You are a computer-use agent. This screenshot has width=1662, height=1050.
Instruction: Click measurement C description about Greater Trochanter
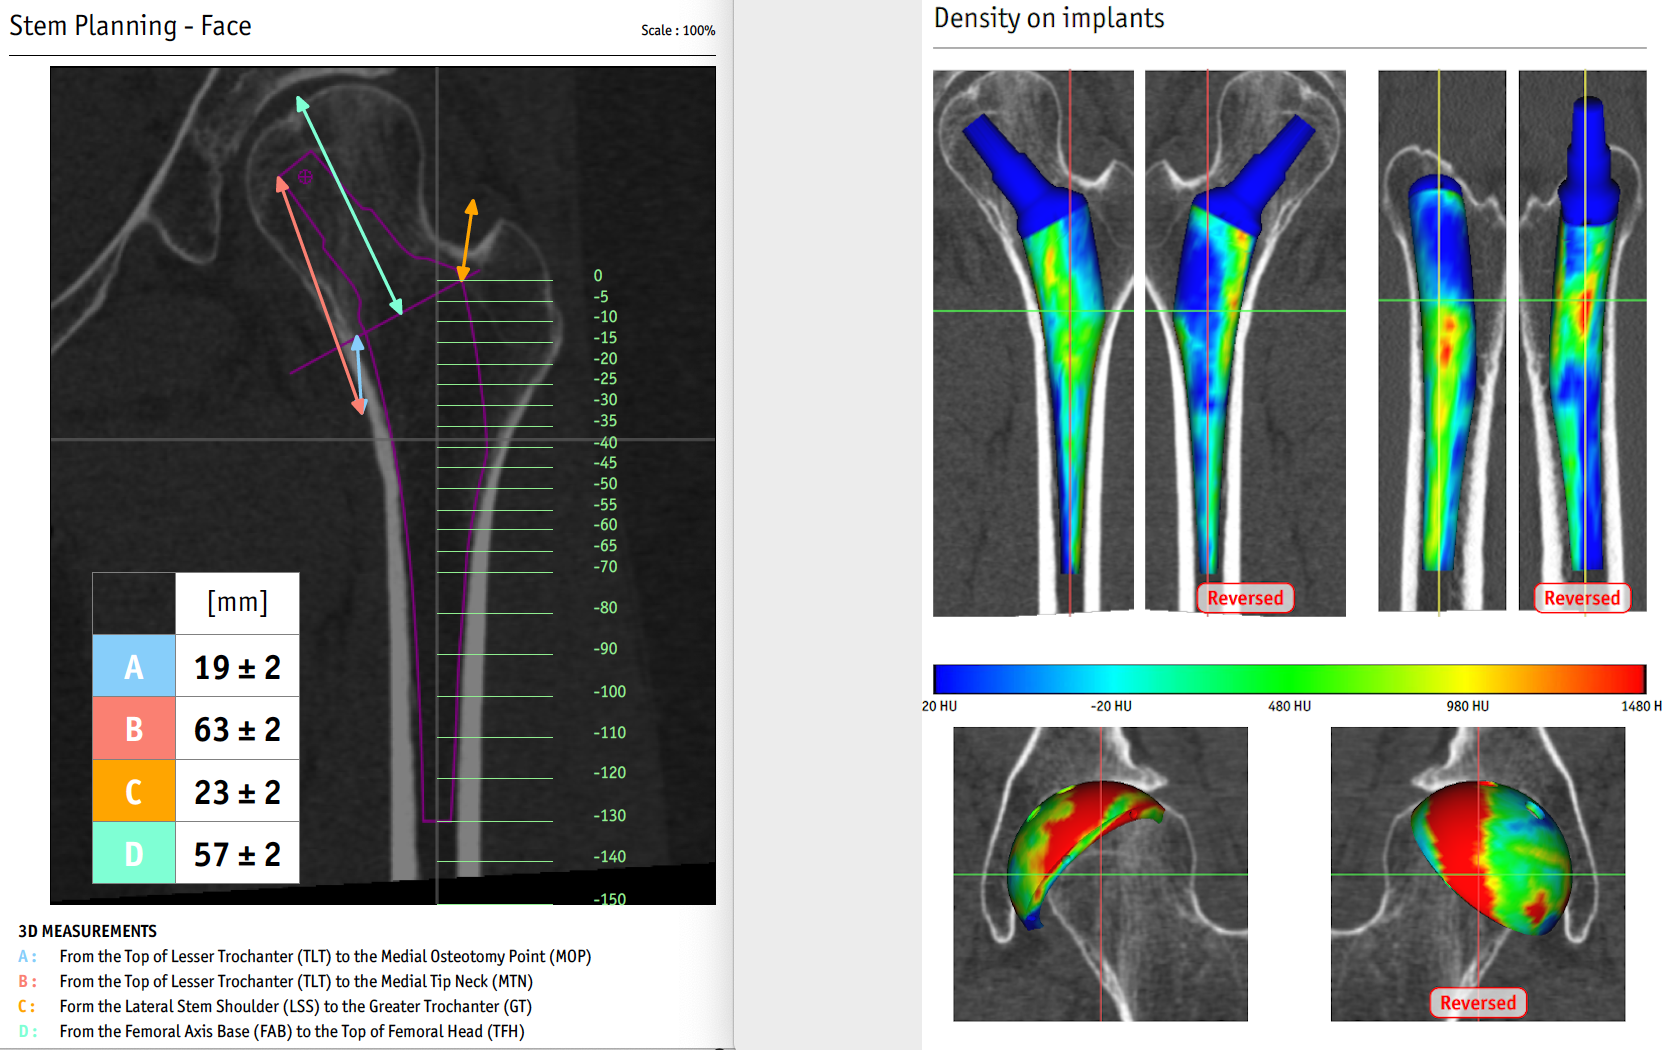pyautogui.click(x=295, y=1006)
